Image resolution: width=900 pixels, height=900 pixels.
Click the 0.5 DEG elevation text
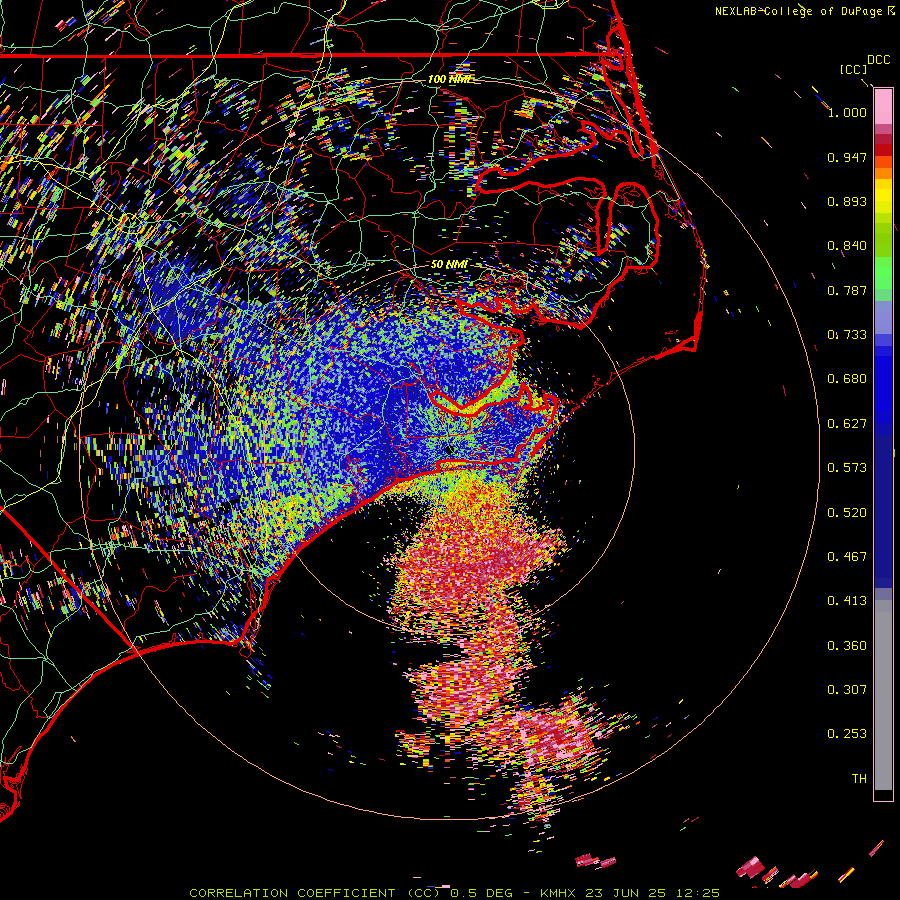point(481,893)
